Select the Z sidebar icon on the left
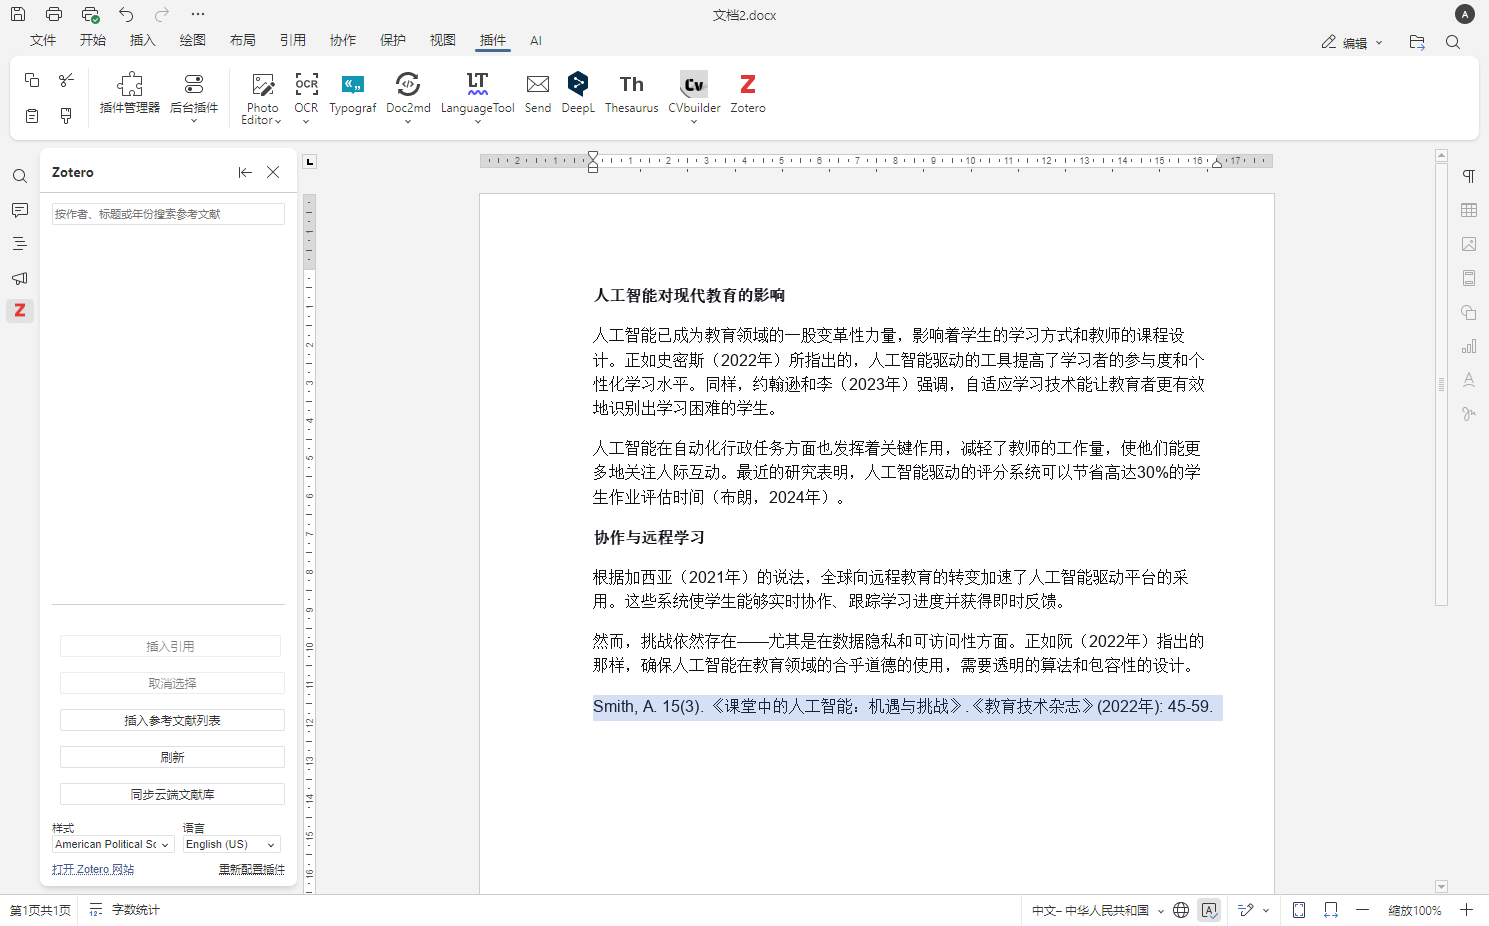The height and width of the screenshot is (926, 1489). [20, 311]
